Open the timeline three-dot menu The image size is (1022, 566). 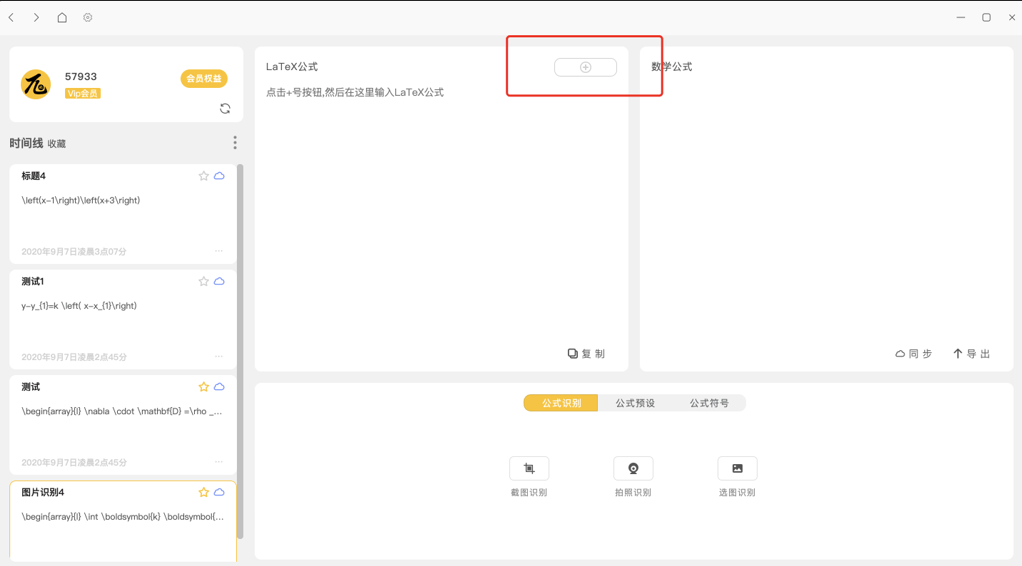[235, 143]
